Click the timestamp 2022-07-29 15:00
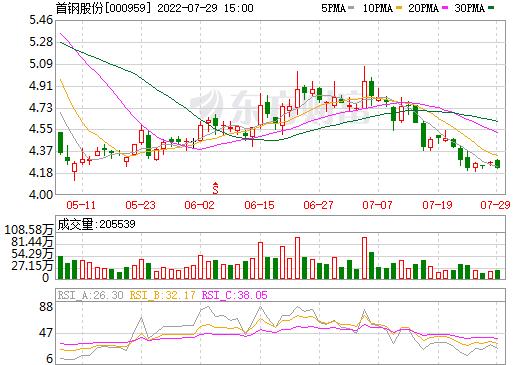Image resolution: width=520 pixels, height=365 pixels. (x=205, y=8)
